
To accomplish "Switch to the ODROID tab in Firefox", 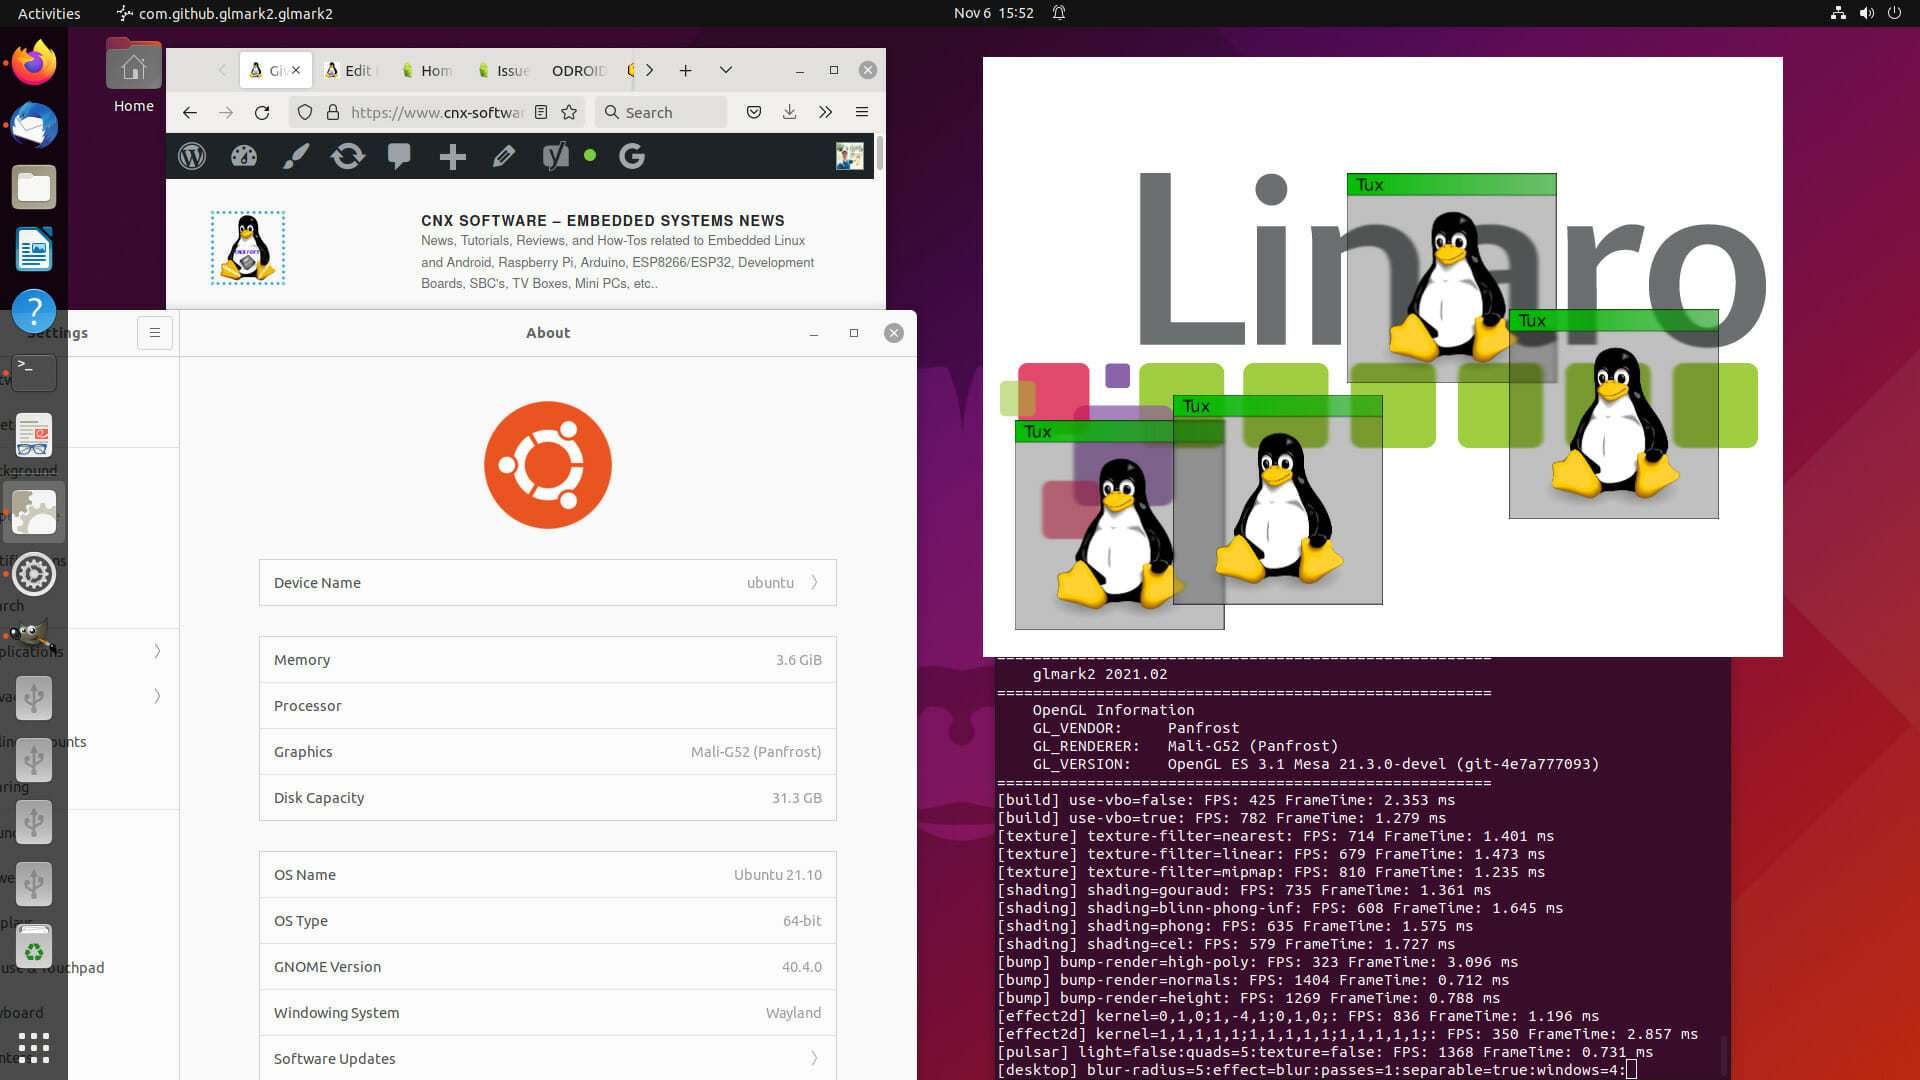I will (580, 70).
